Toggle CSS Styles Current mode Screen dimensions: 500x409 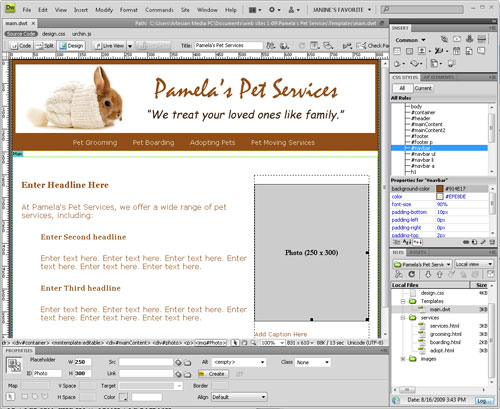pos(423,88)
